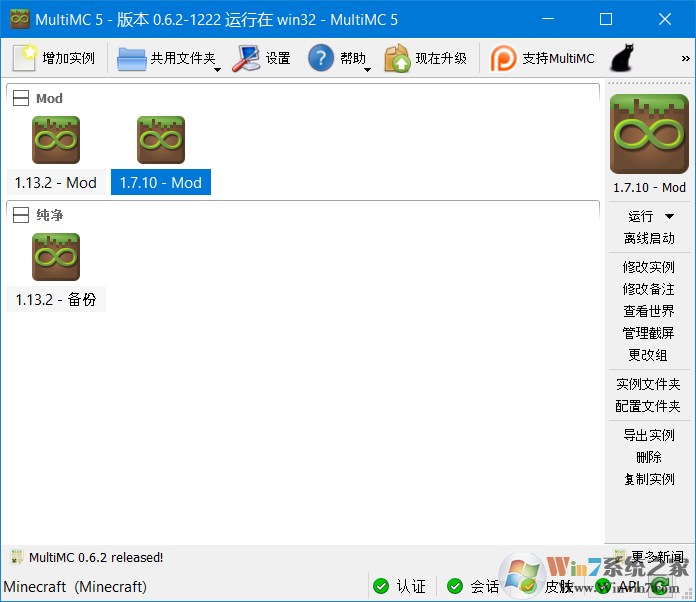This screenshot has width=696, height=602.
Task: Click 查看世界 to view worlds
Action: coord(649,311)
